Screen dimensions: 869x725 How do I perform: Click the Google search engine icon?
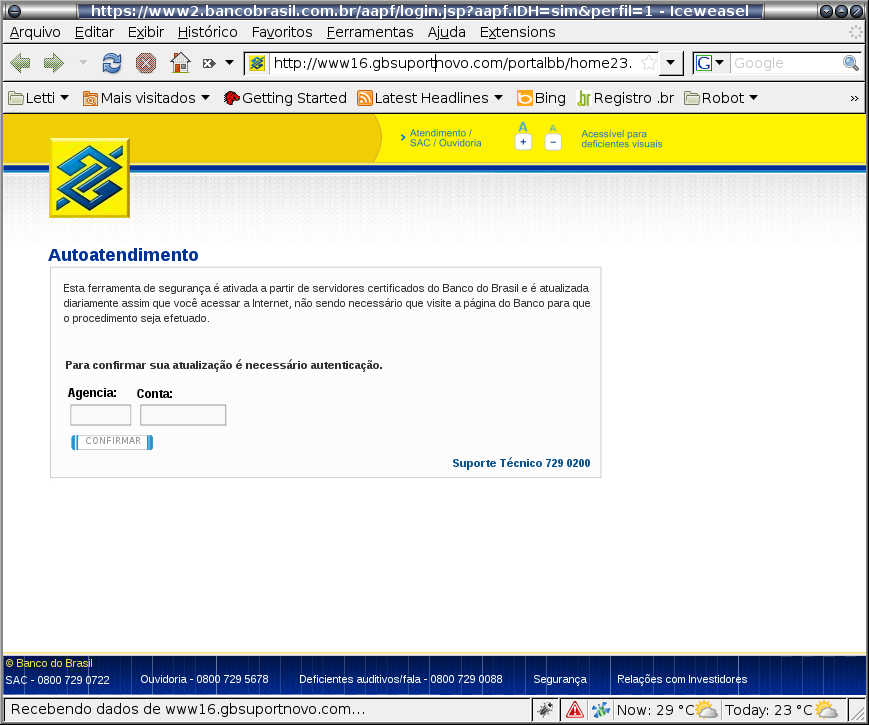click(704, 63)
